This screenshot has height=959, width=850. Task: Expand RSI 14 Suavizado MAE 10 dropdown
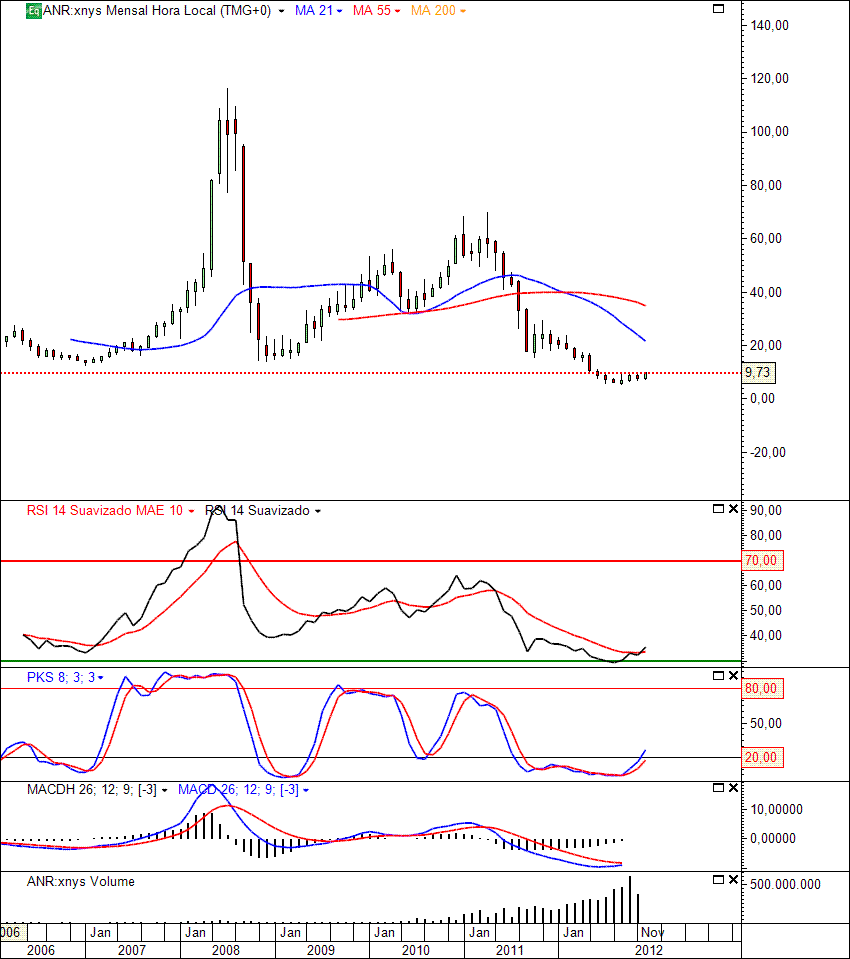point(191,511)
